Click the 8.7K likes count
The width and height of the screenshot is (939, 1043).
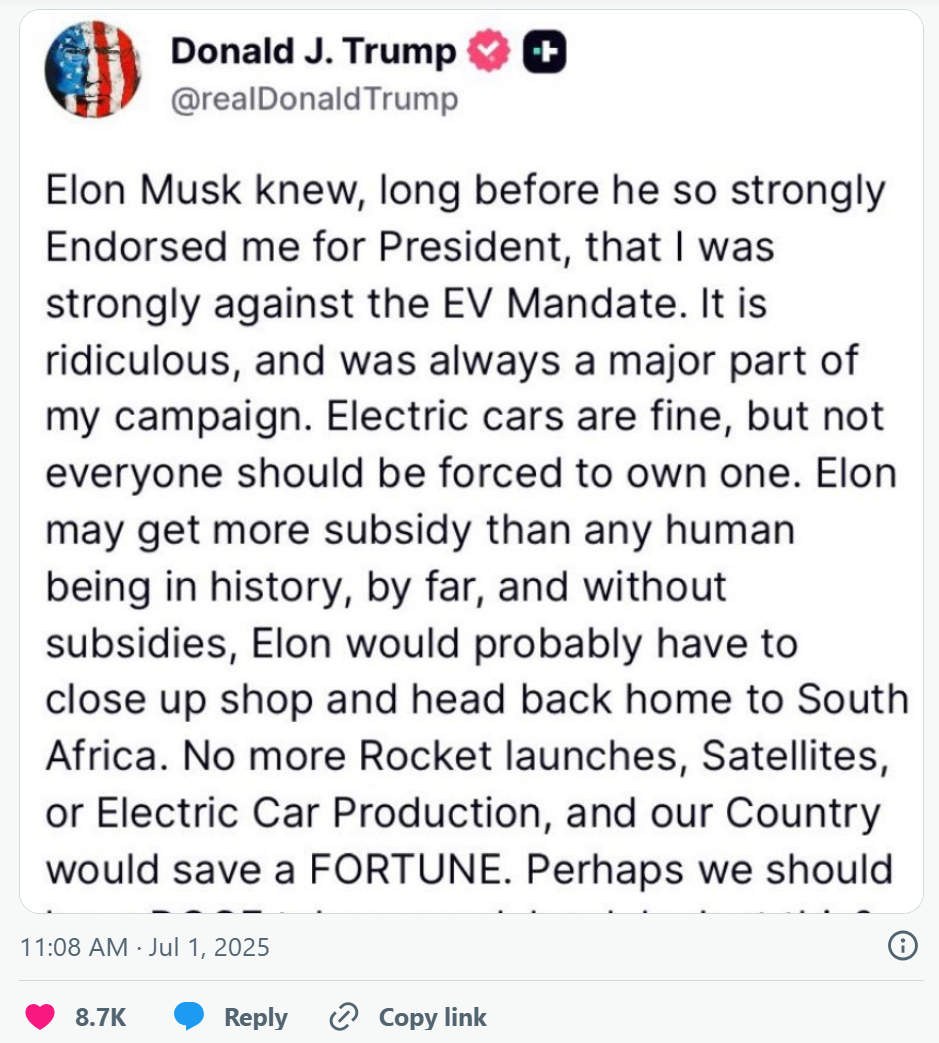click(x=100, y=1017)
